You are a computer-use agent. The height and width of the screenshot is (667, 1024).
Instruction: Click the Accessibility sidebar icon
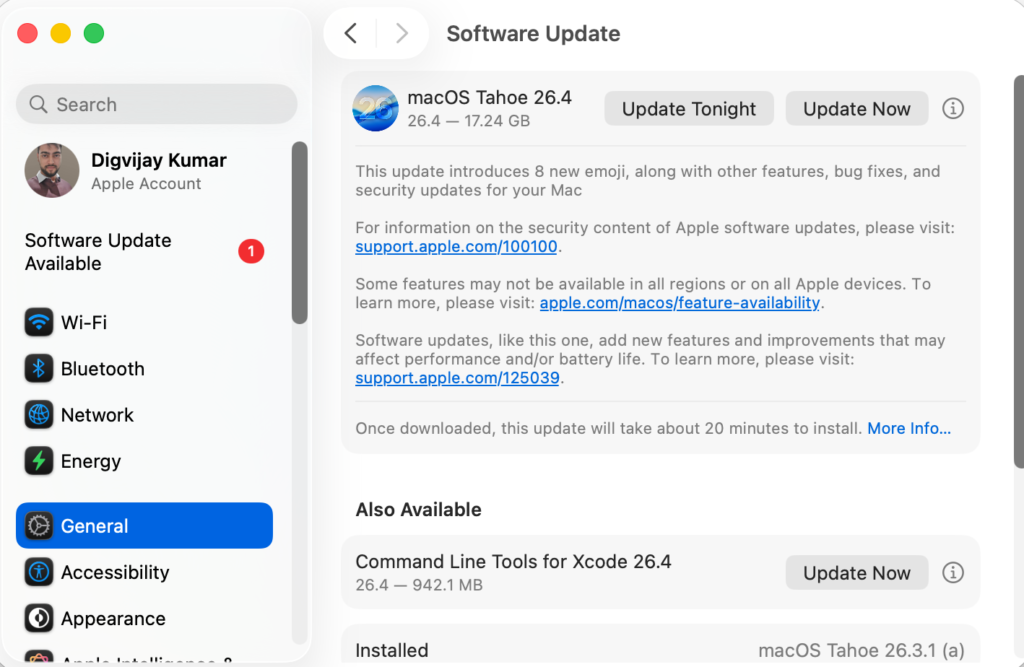coord(39,572)
